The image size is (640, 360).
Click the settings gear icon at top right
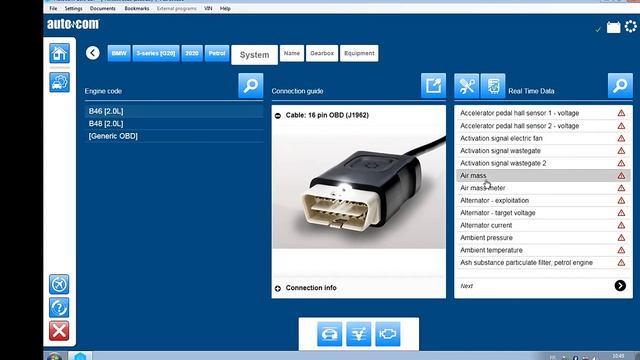(x=631, y=27)
